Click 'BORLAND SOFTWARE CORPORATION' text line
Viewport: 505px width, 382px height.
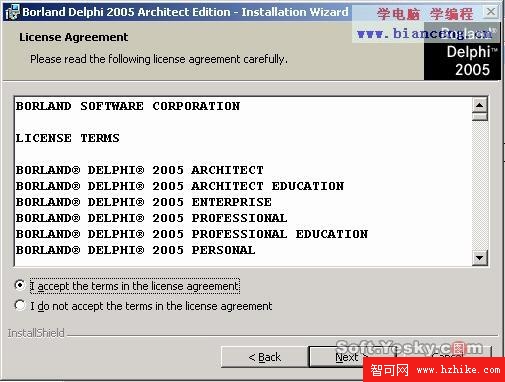click(128, 106)
